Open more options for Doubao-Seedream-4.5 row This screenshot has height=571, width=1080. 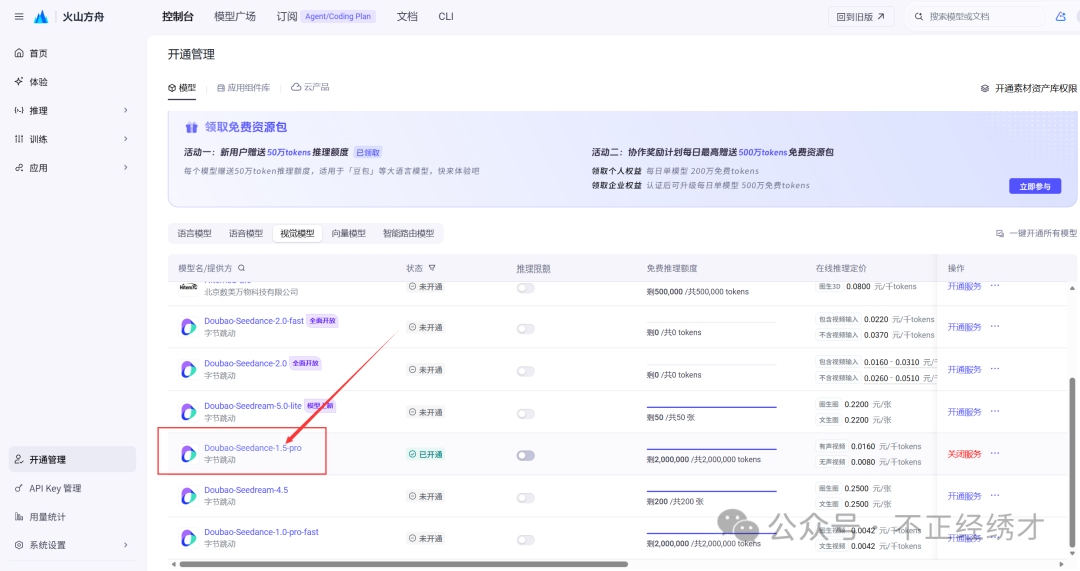tap(995, 495)
